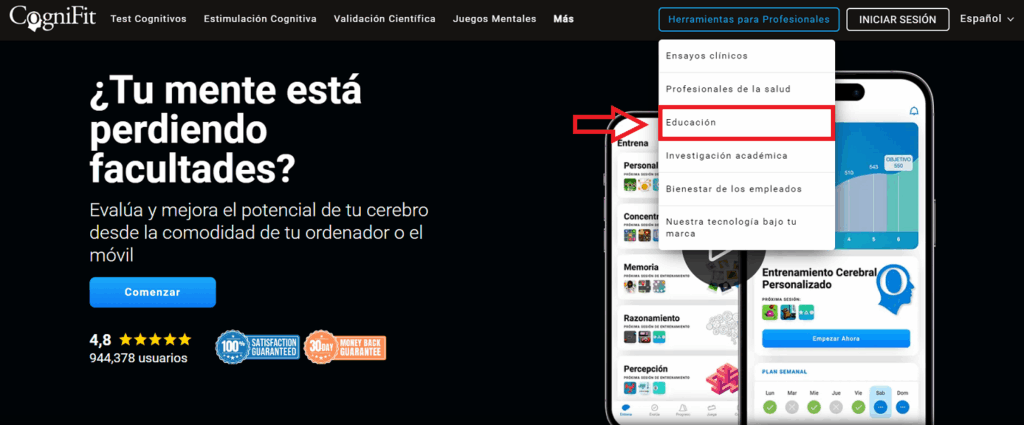The height and width of the screenshot is (425, 1024).
Task: Open the Test Cognitivos nav link
Action: [x=147, y=19]
